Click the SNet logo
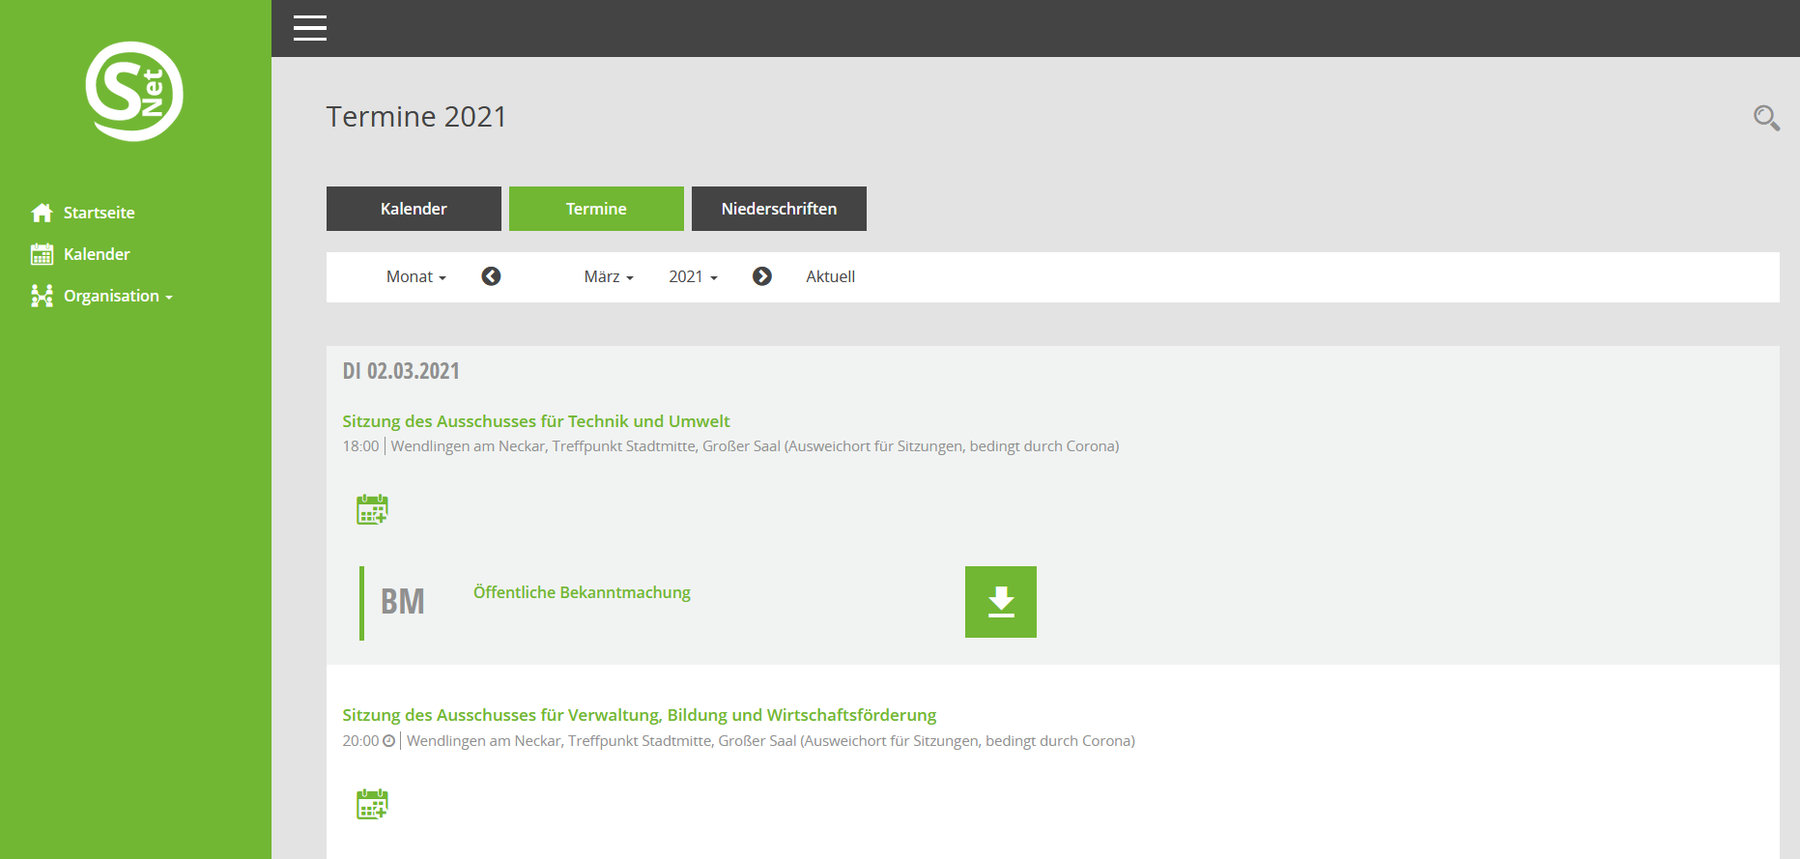Viewport: 1800px width, 859px height. click(134, 91)
